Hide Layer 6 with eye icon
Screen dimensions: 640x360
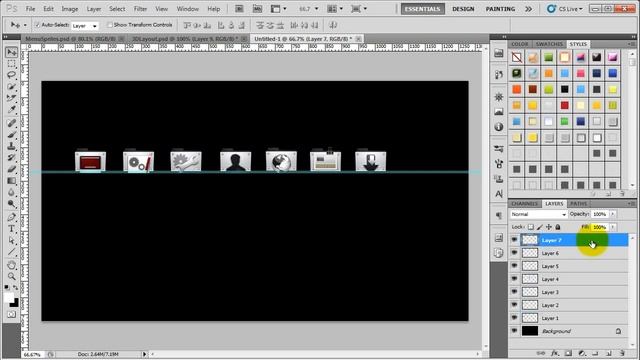514,253
